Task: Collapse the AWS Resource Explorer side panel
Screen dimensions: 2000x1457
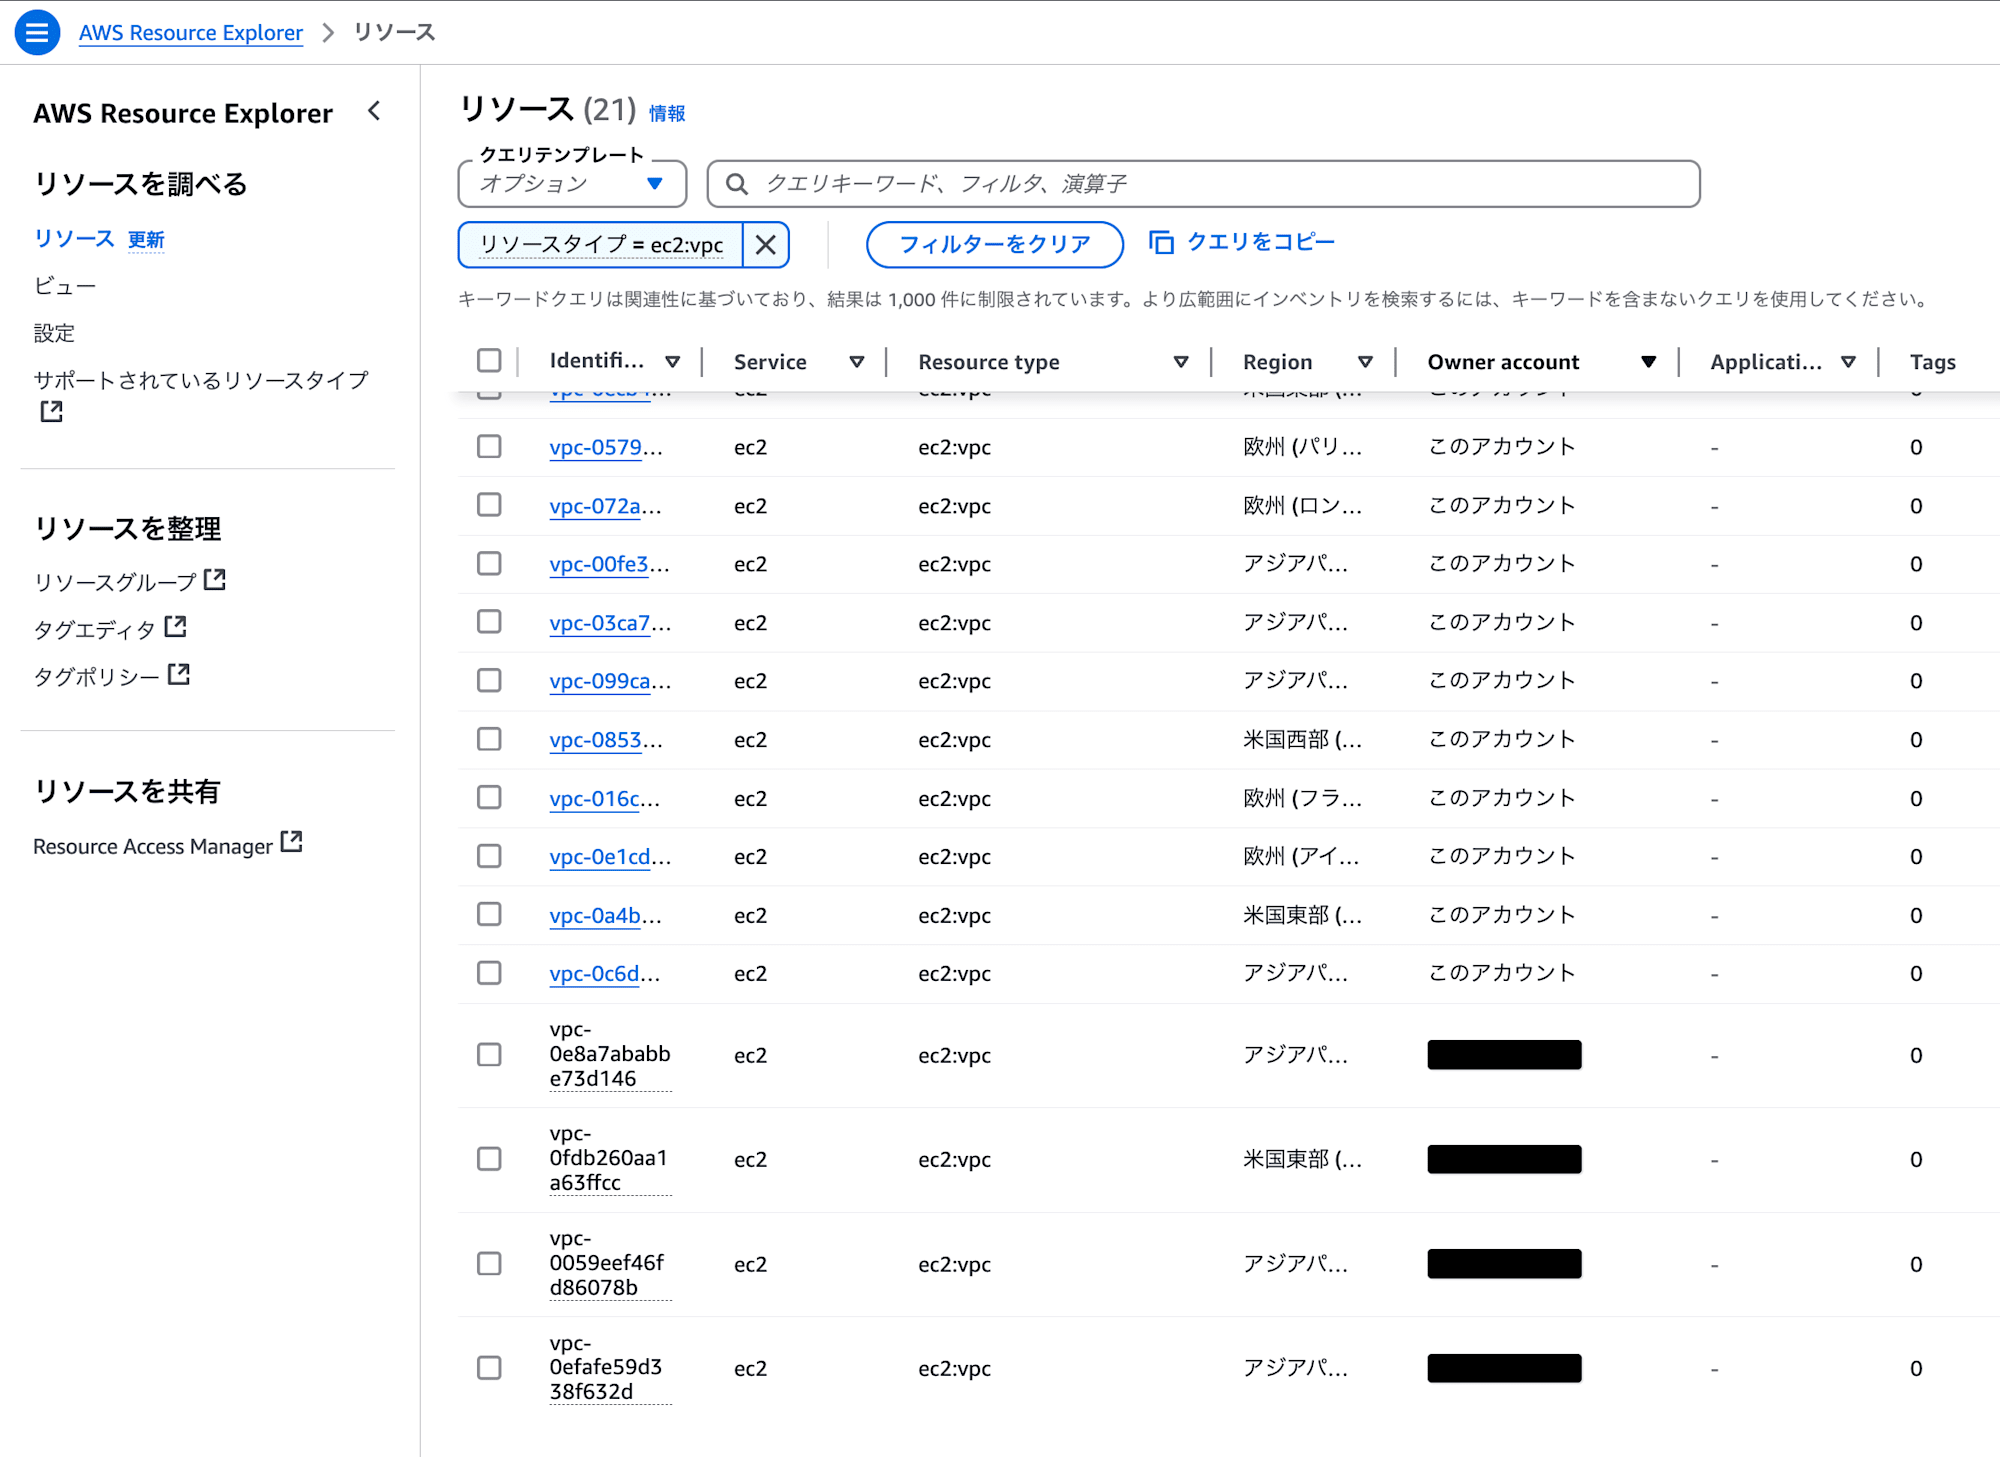Action: [375, 111]
